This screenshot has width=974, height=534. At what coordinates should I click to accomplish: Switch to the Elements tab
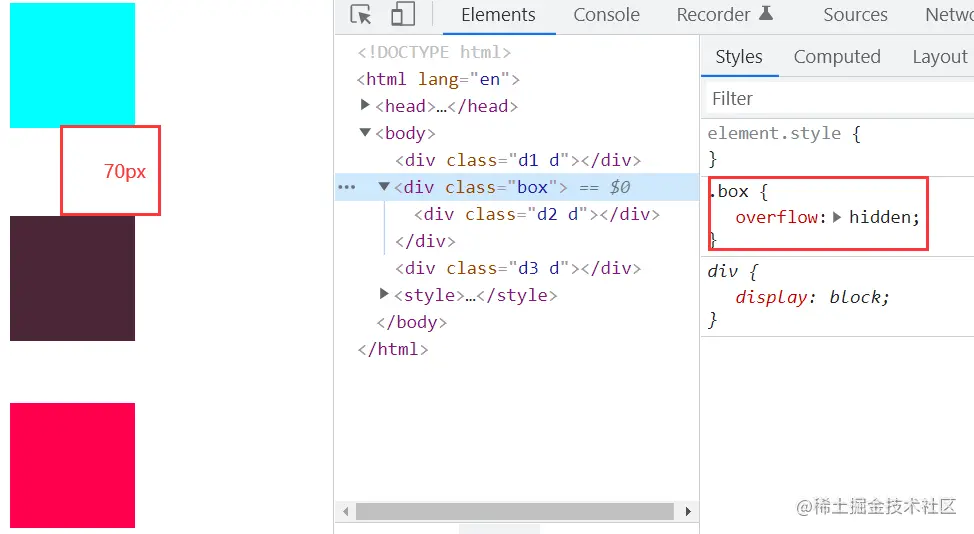click(498, 14)
